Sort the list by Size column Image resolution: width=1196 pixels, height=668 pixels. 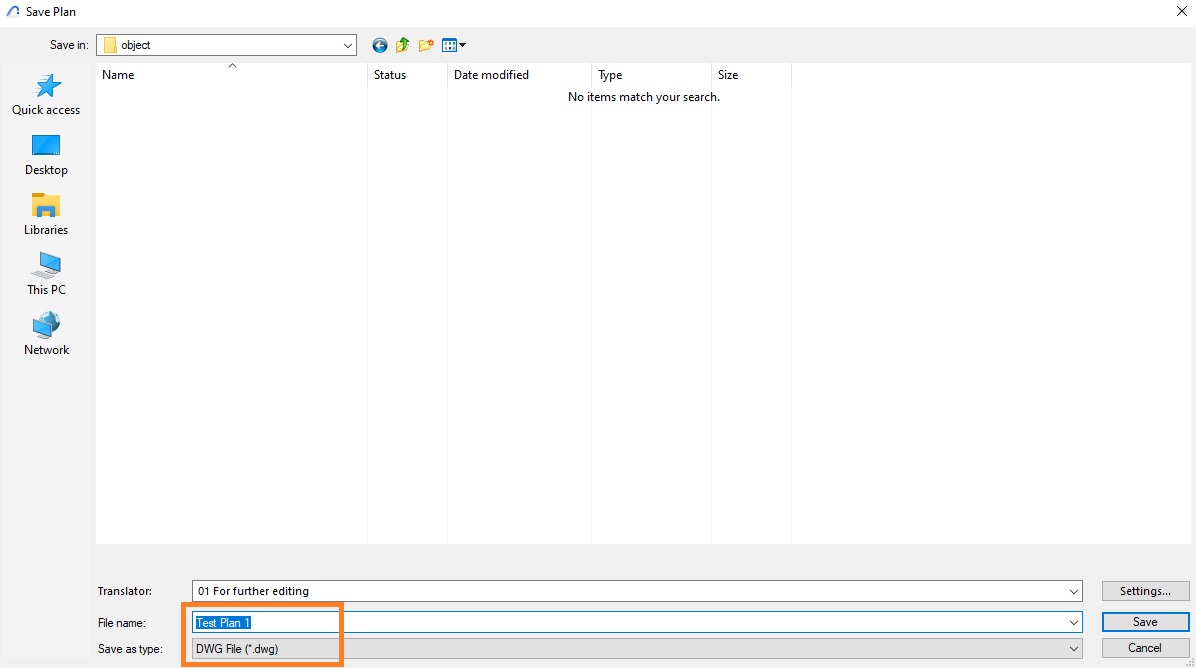click(x=751, y=75)
